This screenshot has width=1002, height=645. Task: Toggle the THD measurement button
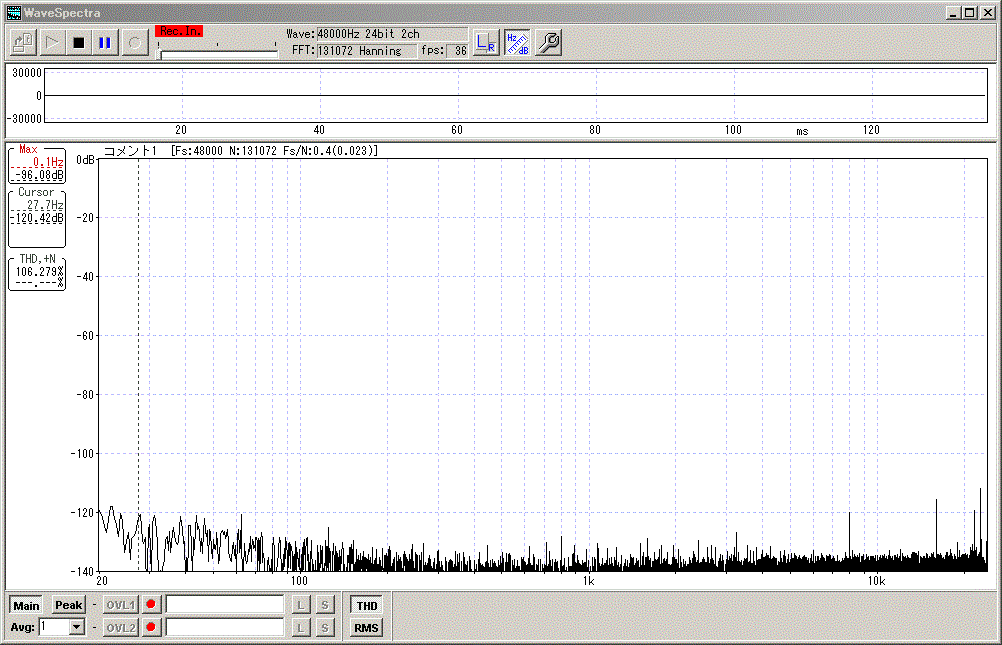[367, 605]
